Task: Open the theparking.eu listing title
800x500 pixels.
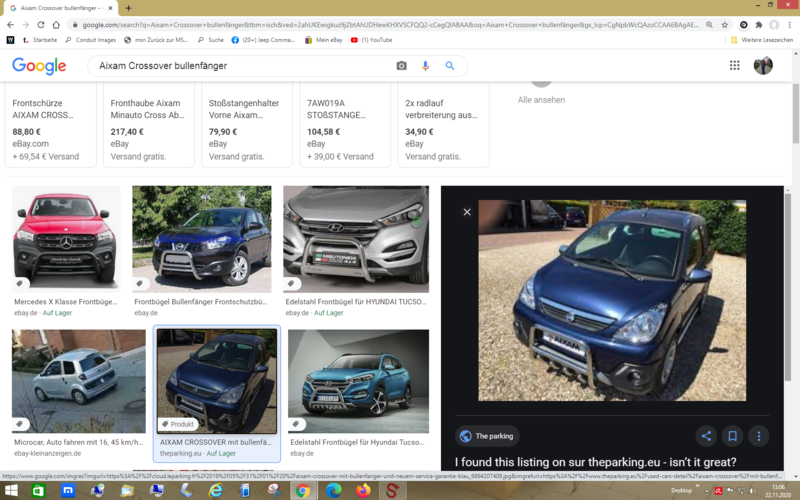Action: coord(595,462)
